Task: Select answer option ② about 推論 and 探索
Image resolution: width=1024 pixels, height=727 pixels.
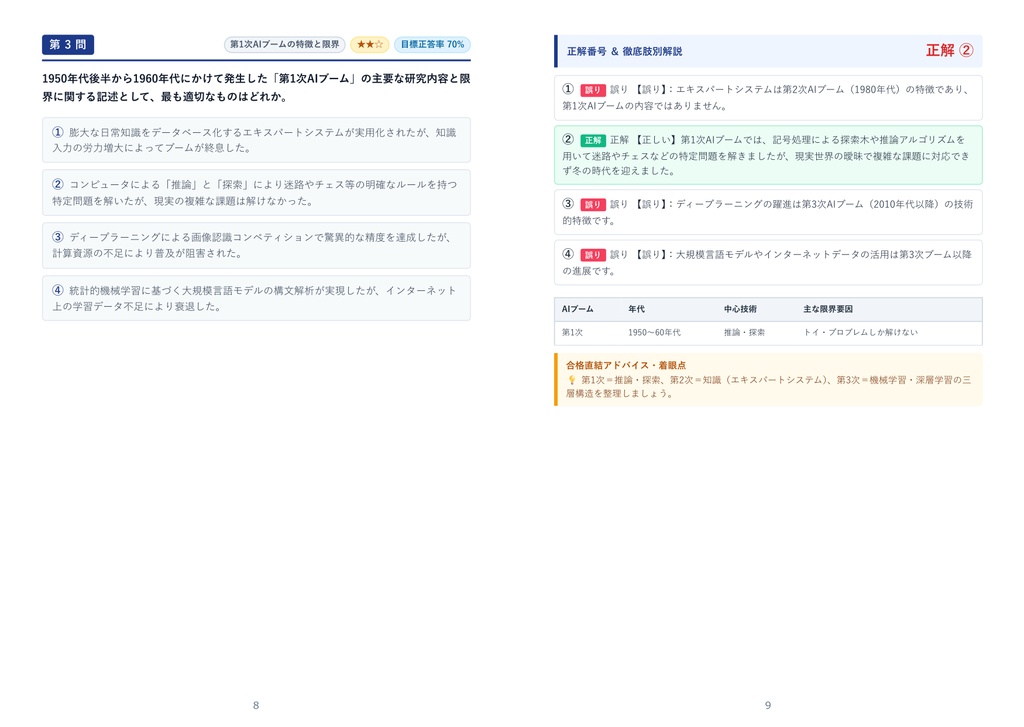Action: point(256,193)
